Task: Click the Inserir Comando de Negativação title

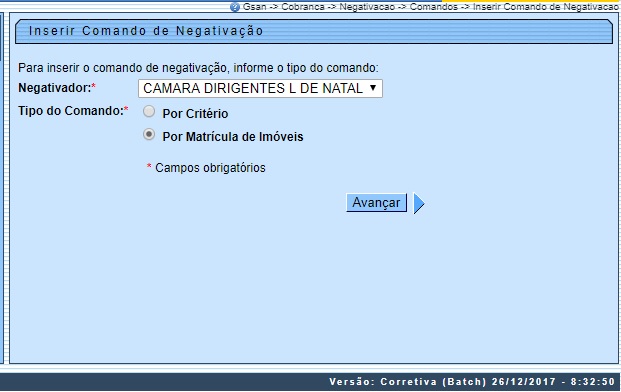Action: 146,31
